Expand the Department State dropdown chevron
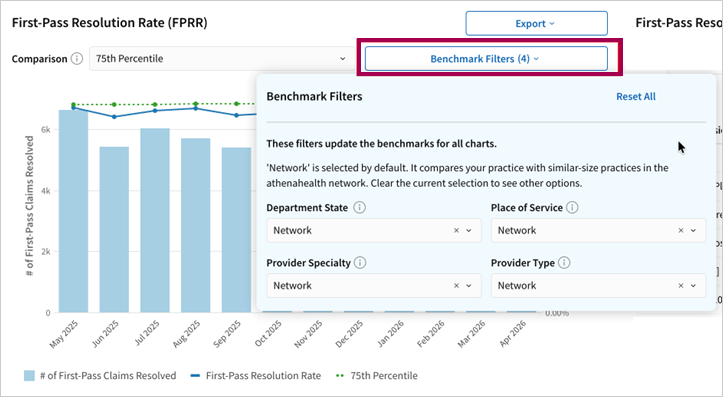The height and width of the screenshot is (397, 723). 469,231
